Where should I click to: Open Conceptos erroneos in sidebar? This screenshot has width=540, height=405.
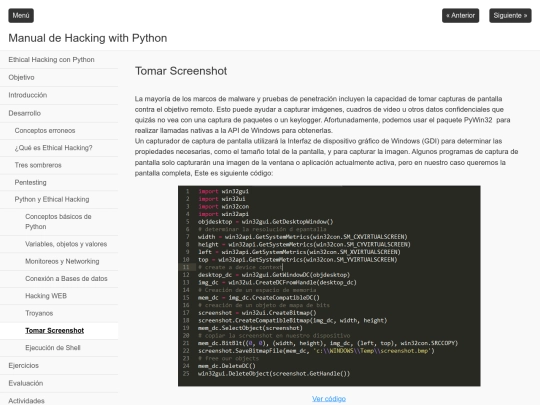(45, 131)
